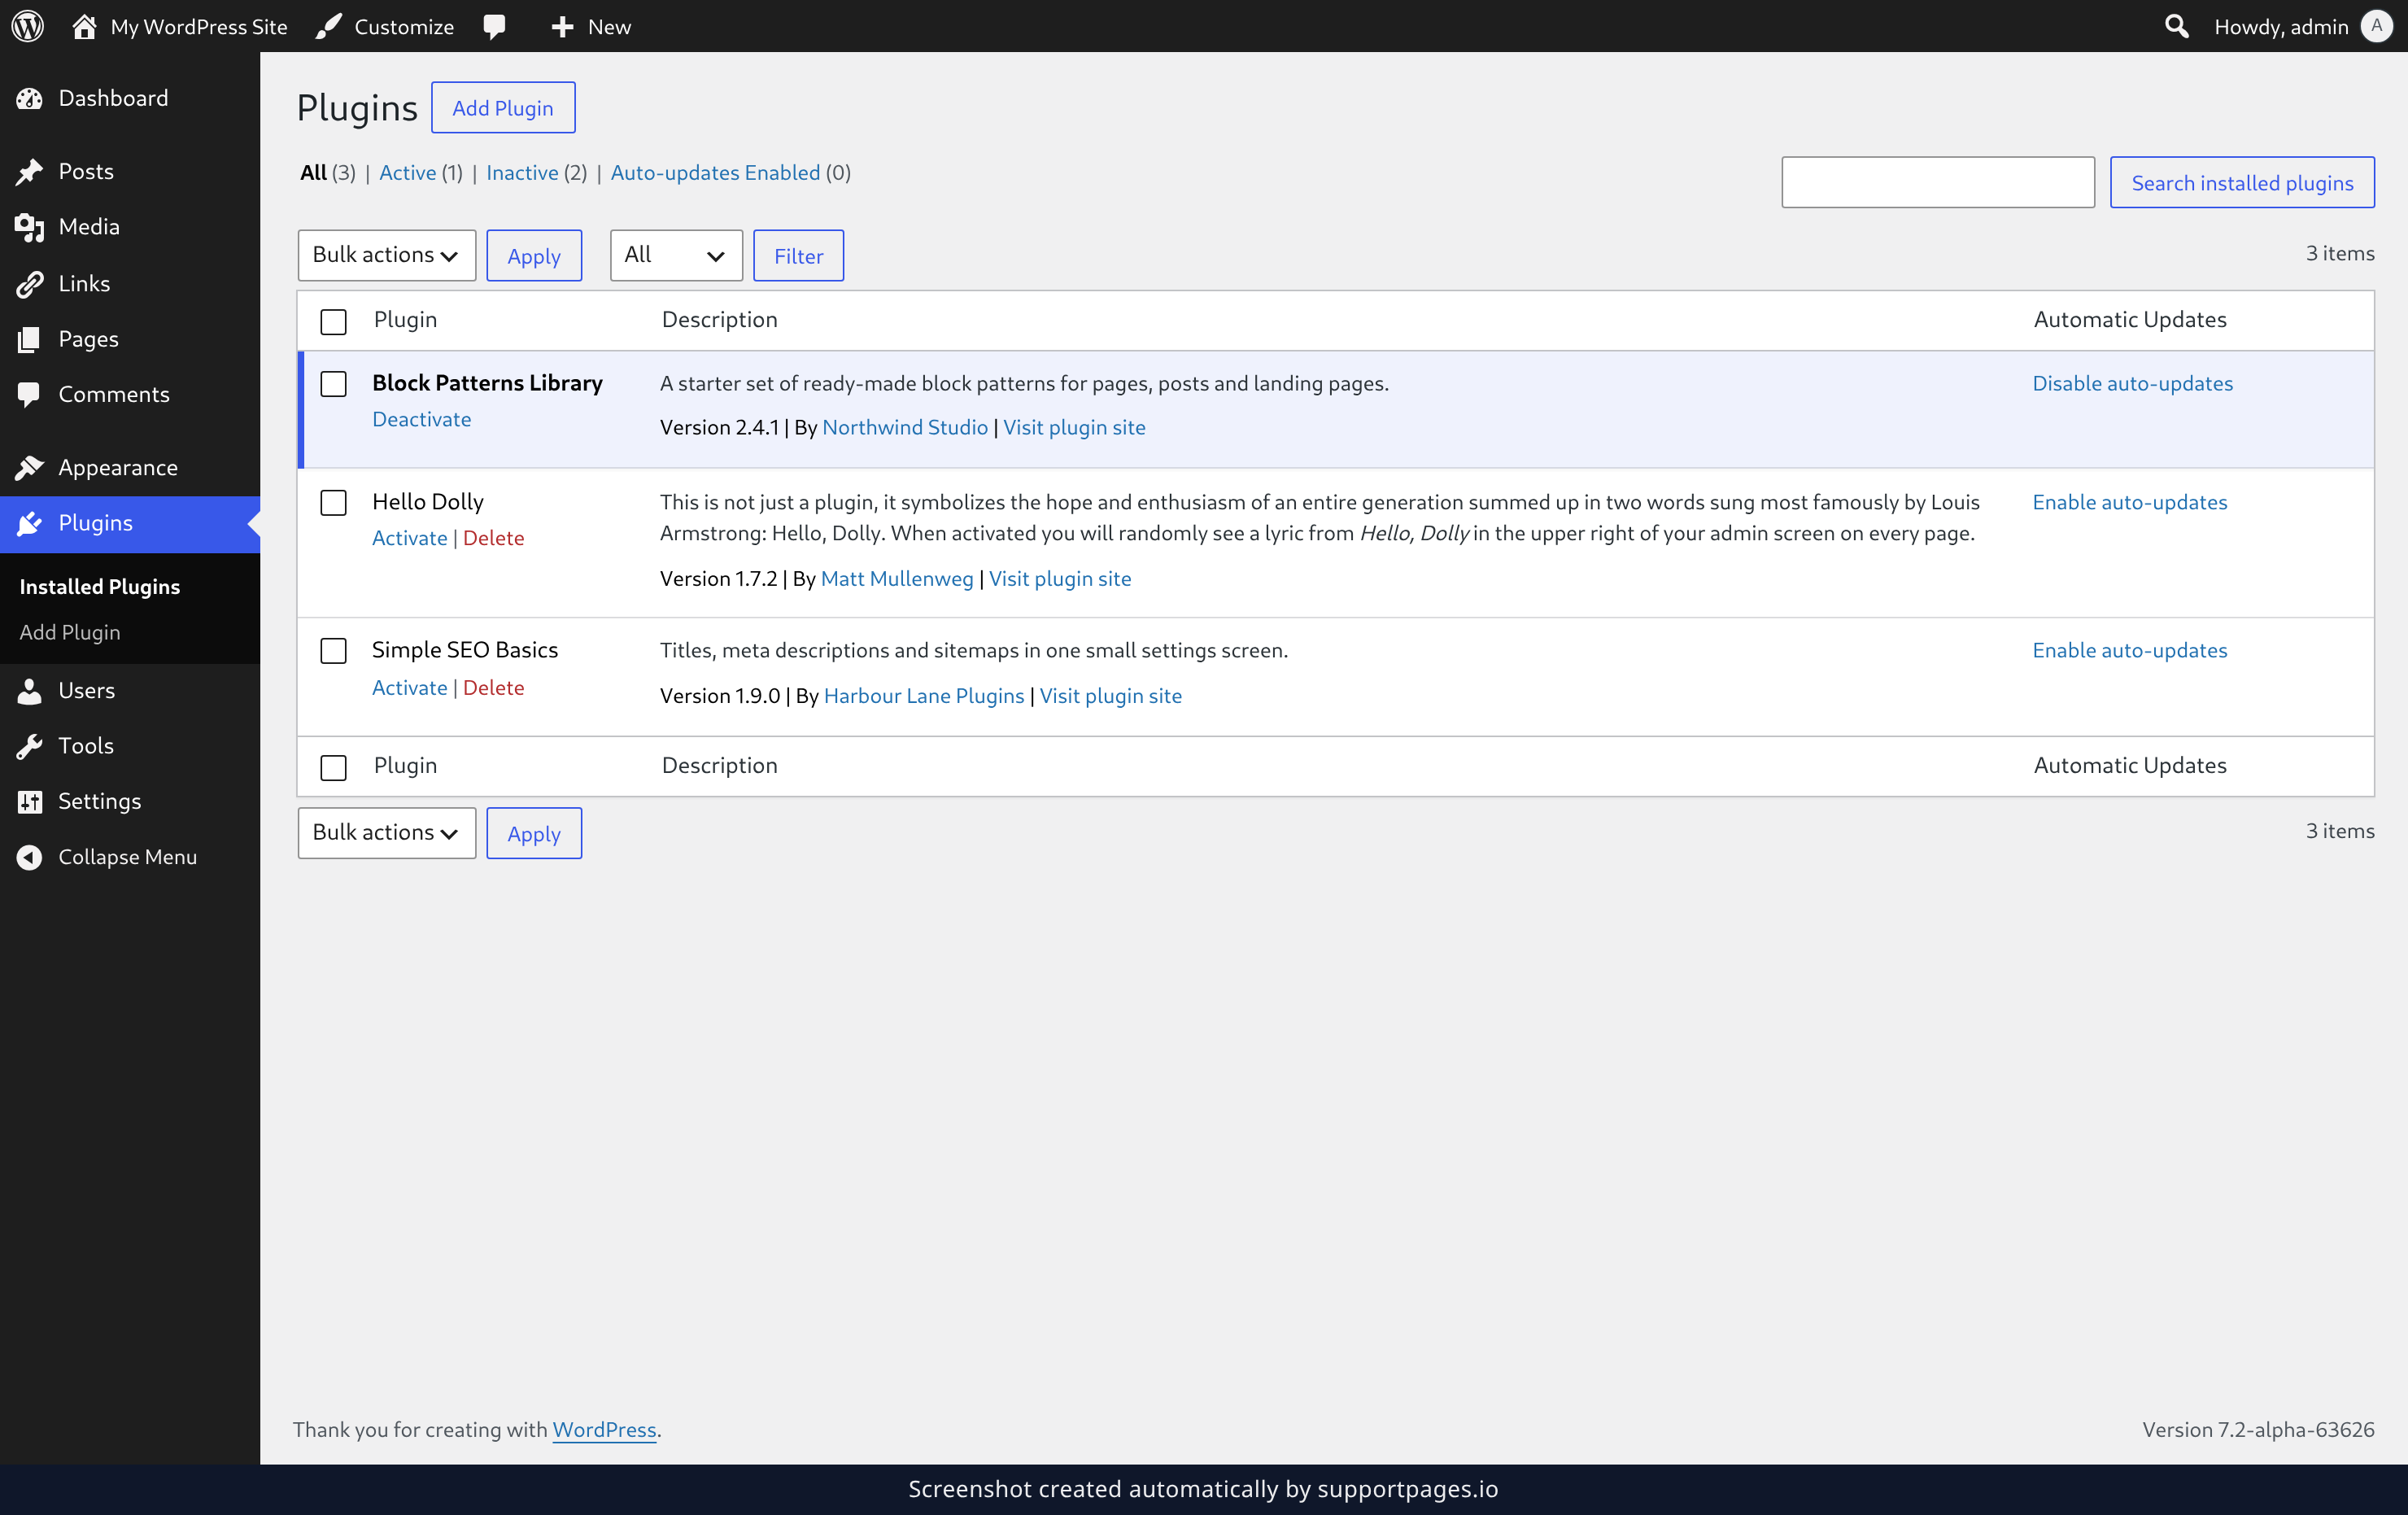Open the Tools wrench icon
This screenshot has width=2408, height=1515.
point(29,746)
